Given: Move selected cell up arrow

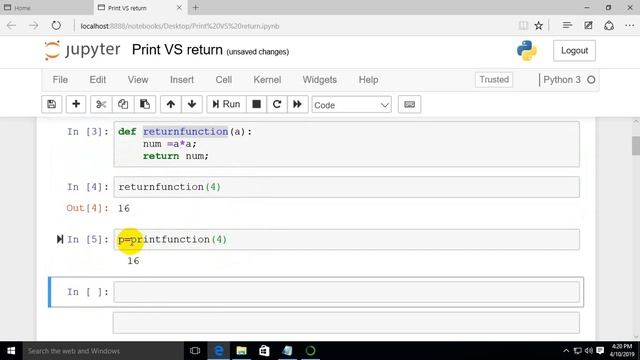Looking at the screenshot, I should pos(171,104).
